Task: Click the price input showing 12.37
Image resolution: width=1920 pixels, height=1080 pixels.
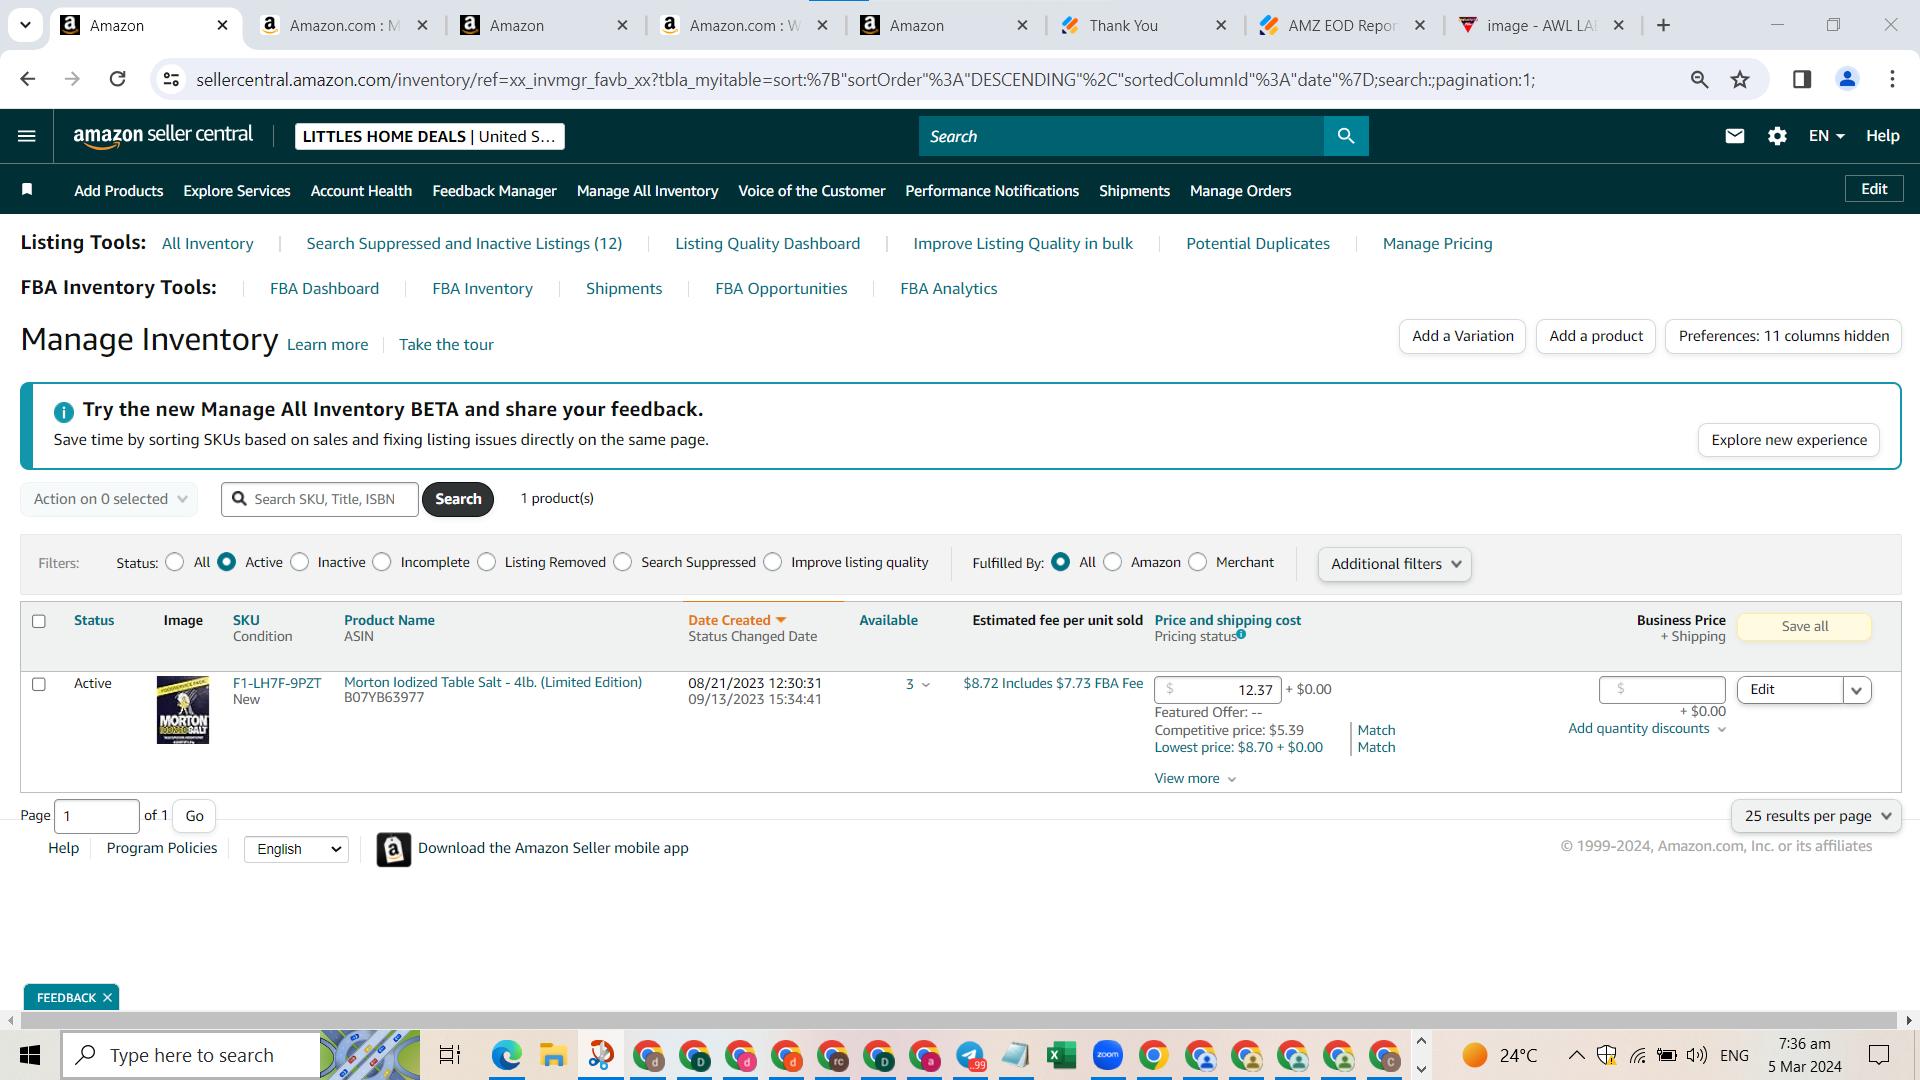Action: click(1217, 690)
